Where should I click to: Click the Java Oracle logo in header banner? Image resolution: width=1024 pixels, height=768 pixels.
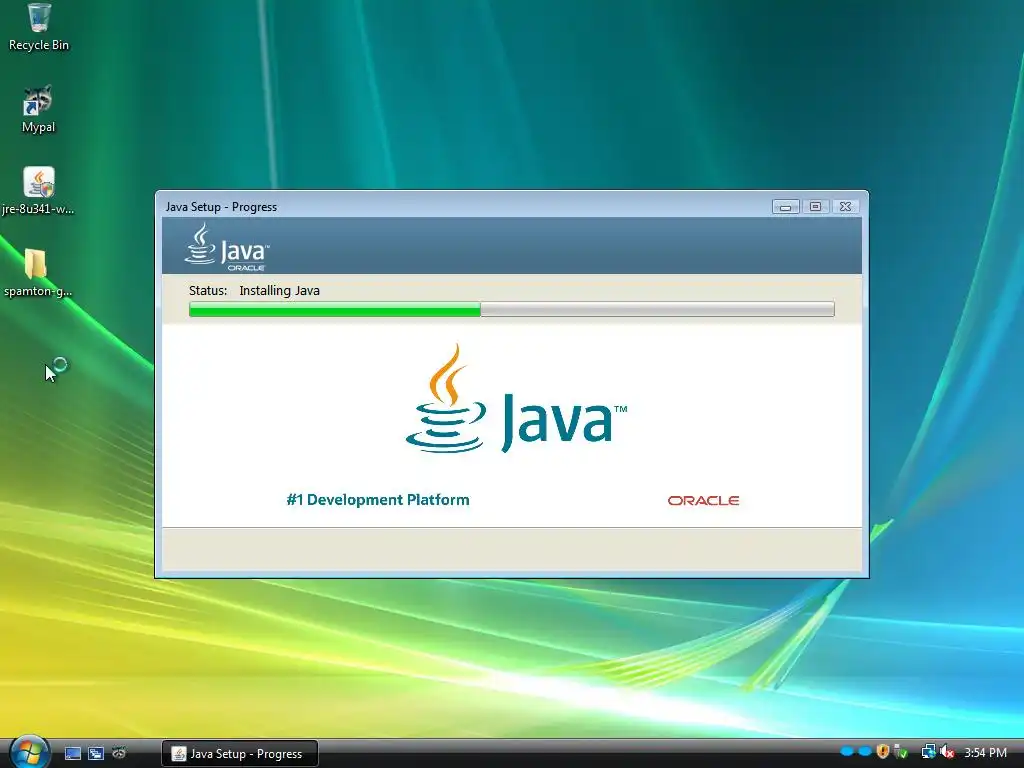(227, 247)
